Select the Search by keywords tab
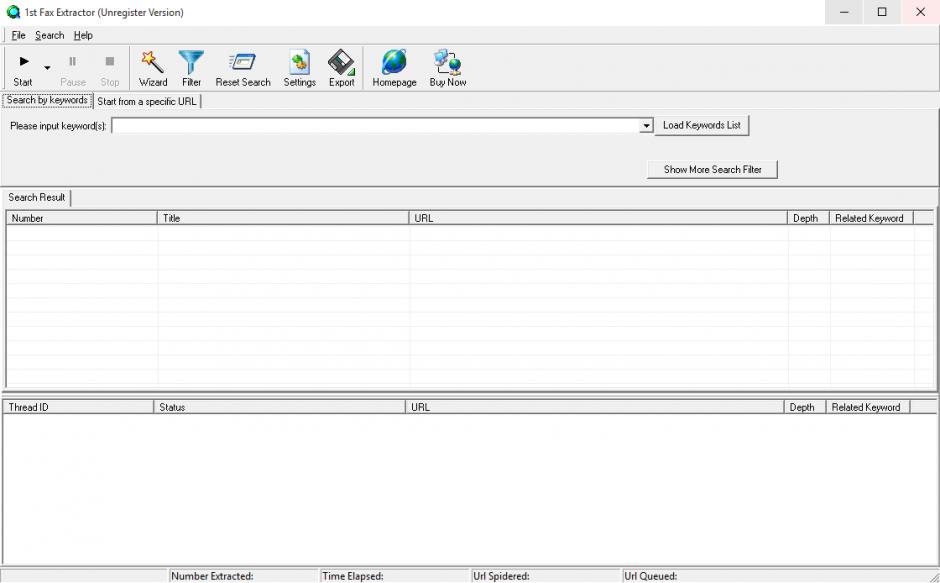 tap(47, 100)
